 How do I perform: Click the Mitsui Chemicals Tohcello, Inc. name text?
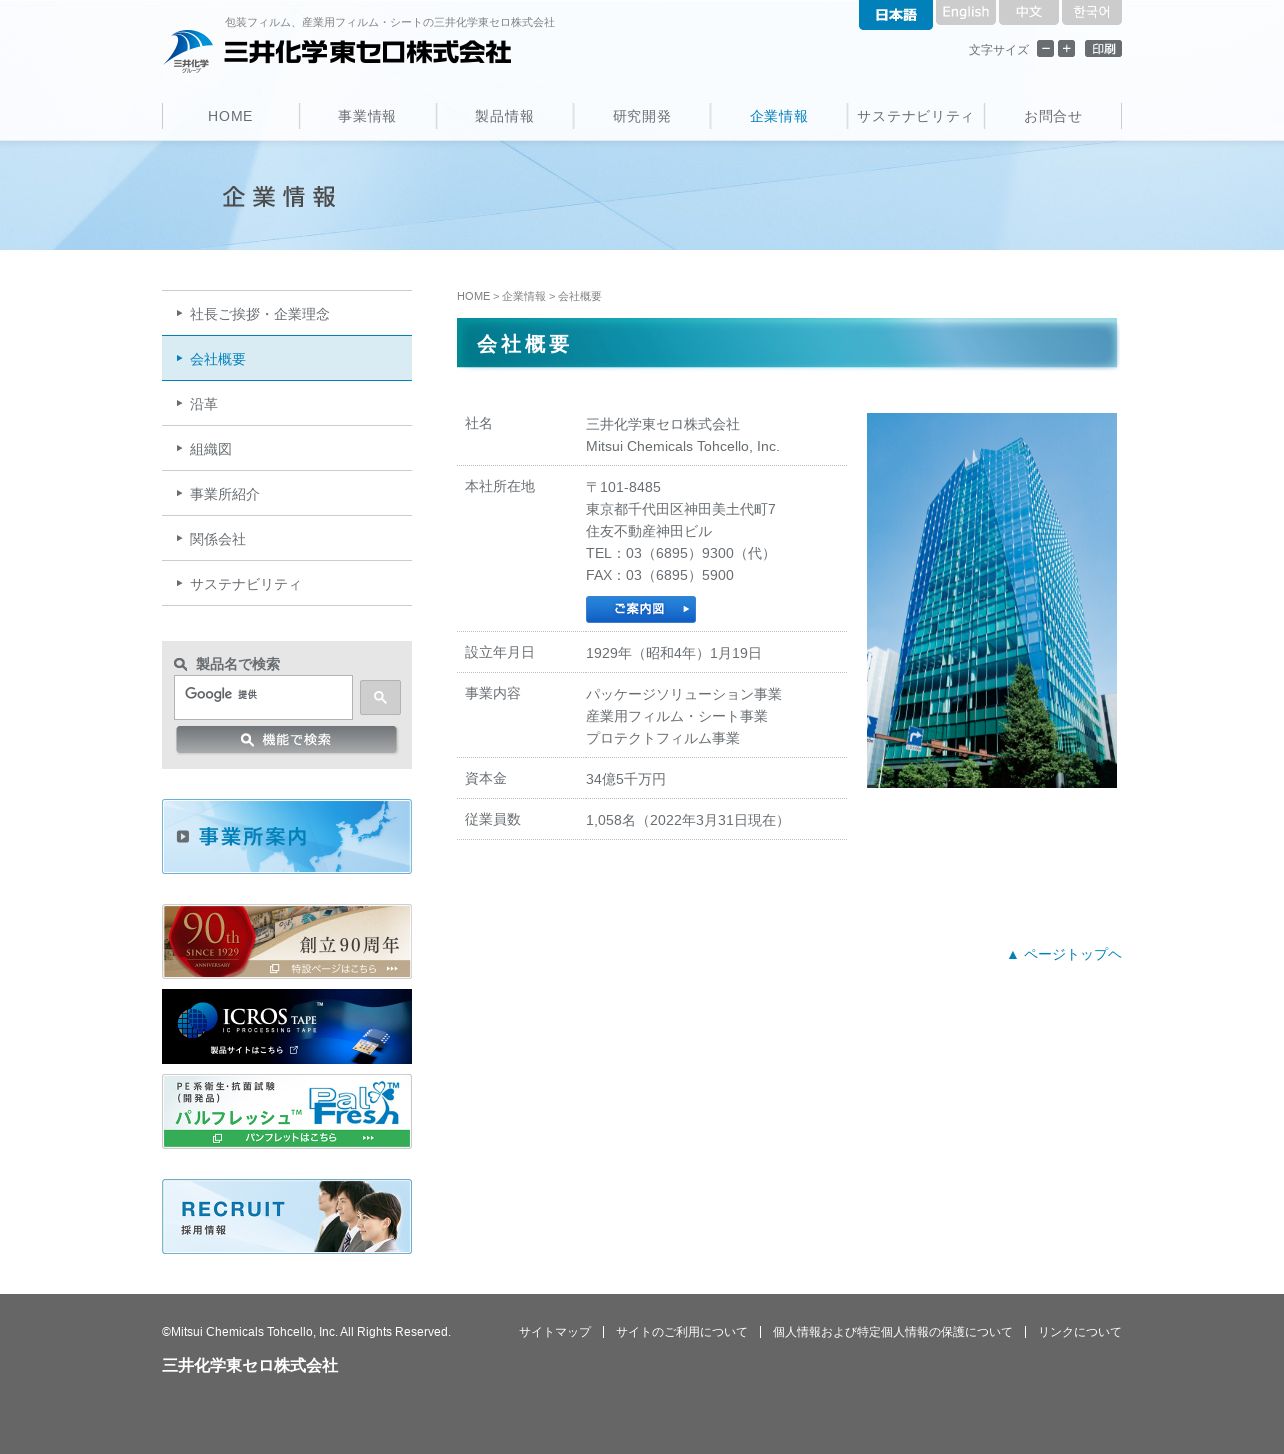click(x=683, y=446)
